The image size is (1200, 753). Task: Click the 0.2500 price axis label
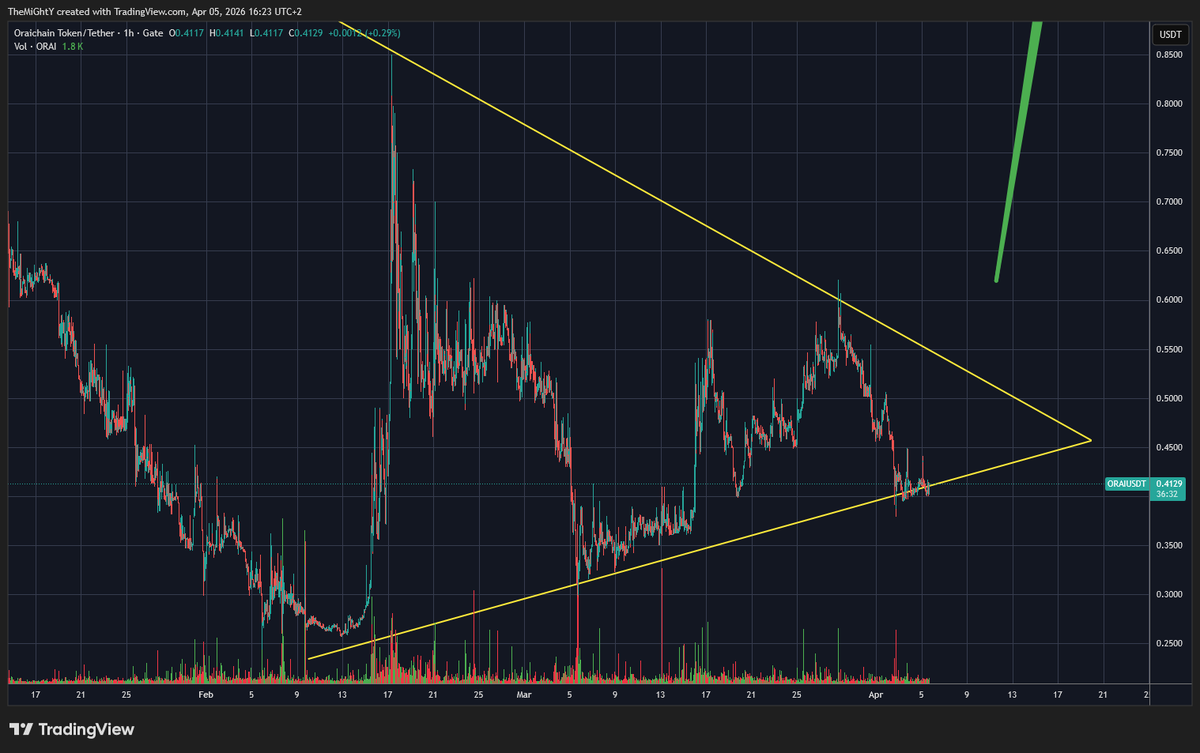click(x=1170, y=644)
